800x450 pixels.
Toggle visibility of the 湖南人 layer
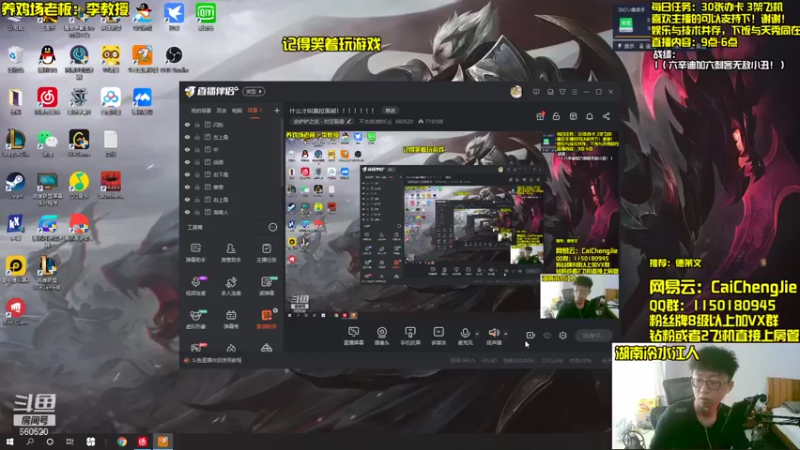tap(187, 212)
